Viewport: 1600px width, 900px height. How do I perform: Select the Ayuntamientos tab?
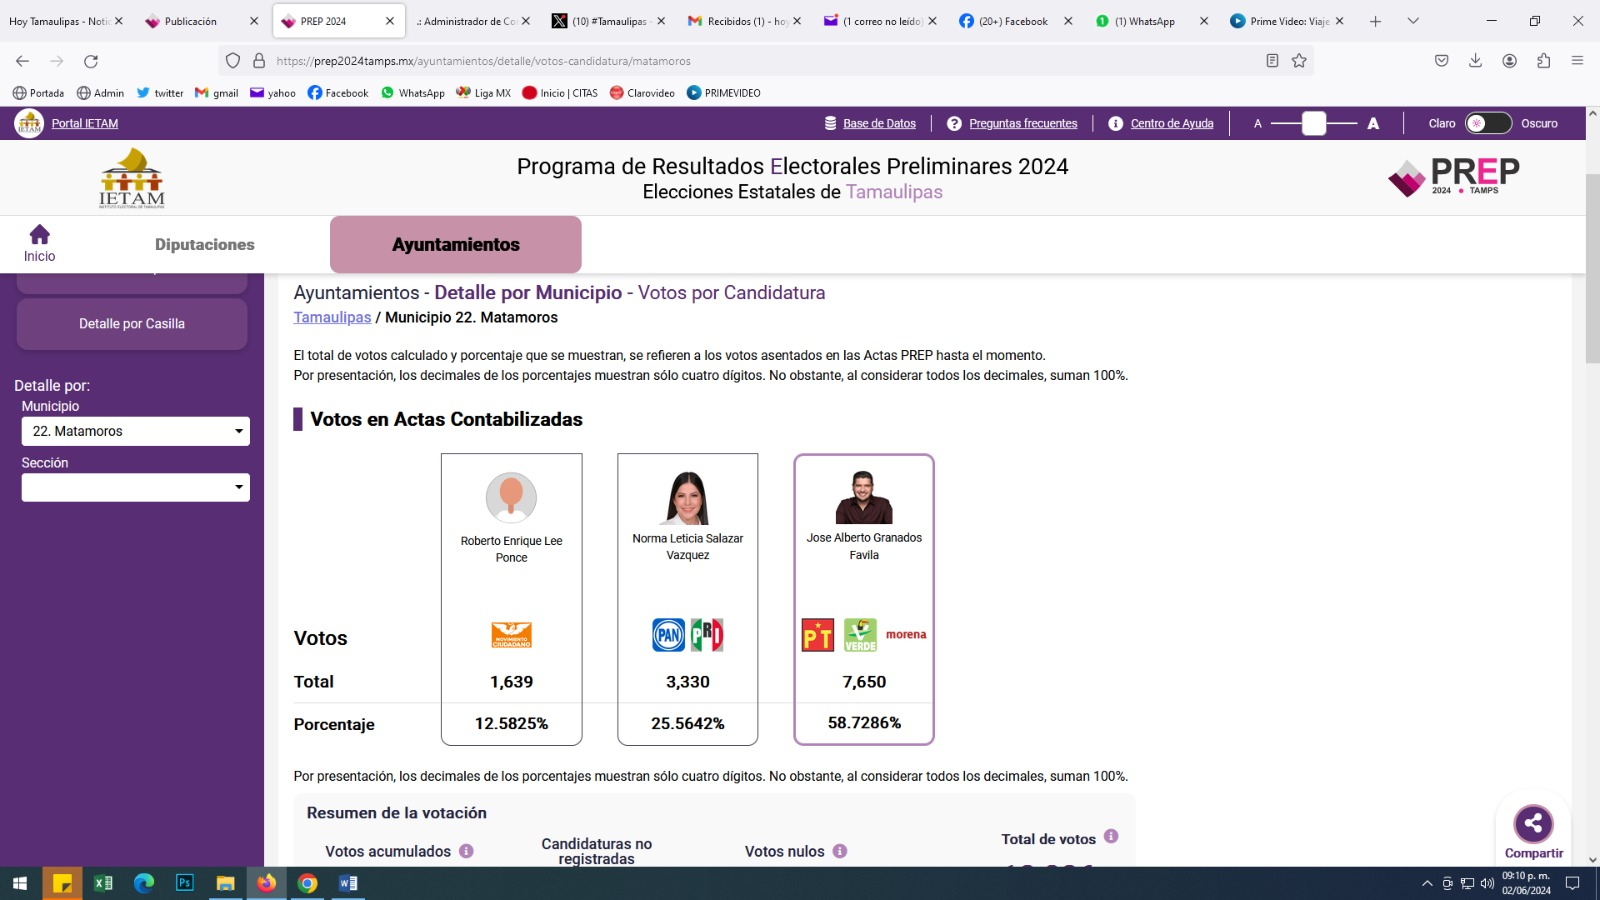(455, 245)
